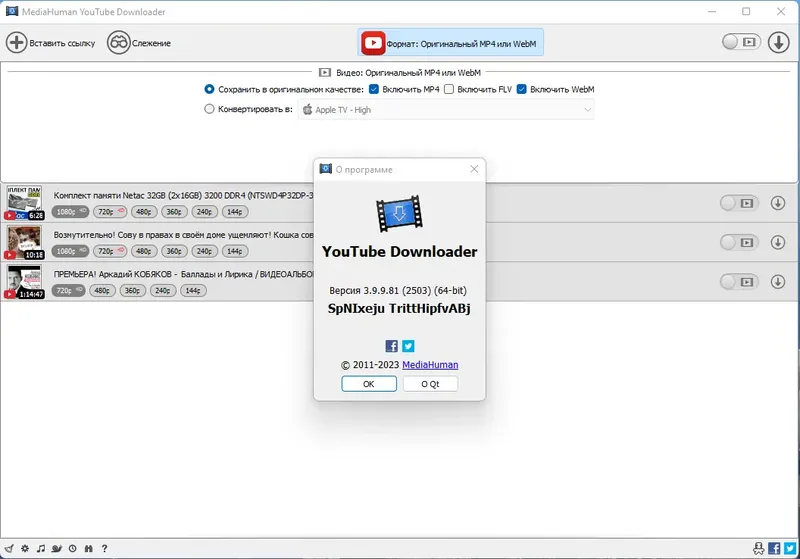800x559 pixels.
Task: Click Возмутительно! Сову video title text
Action: (183, 235)
